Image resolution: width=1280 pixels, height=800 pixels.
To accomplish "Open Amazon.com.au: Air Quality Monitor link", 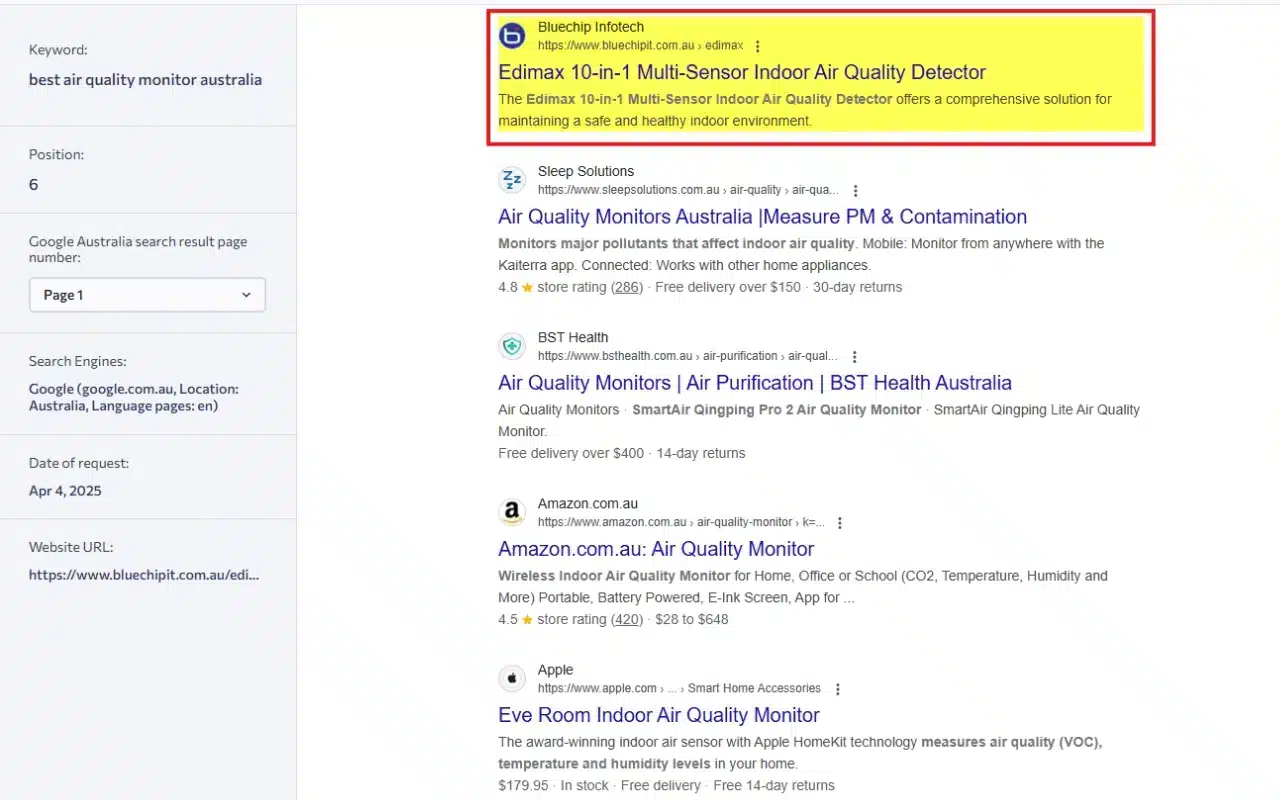I will tap(656, 549).
